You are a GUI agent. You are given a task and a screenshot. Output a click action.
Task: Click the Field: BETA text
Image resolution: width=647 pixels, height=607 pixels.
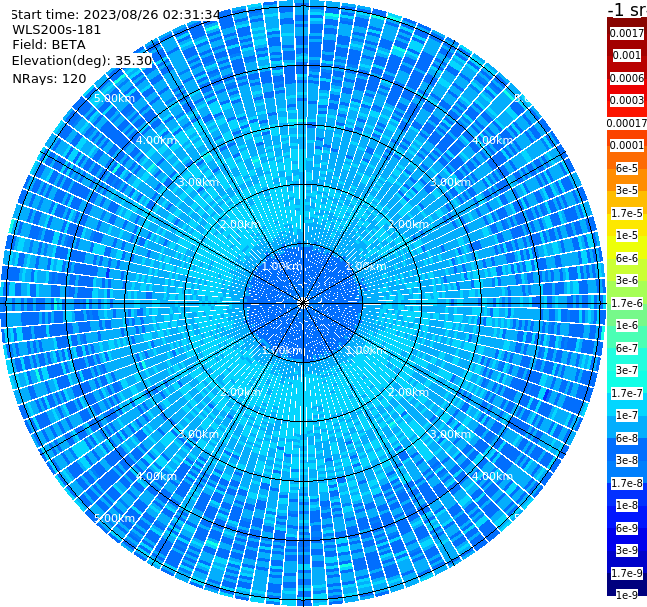click(x=49, y=45)
